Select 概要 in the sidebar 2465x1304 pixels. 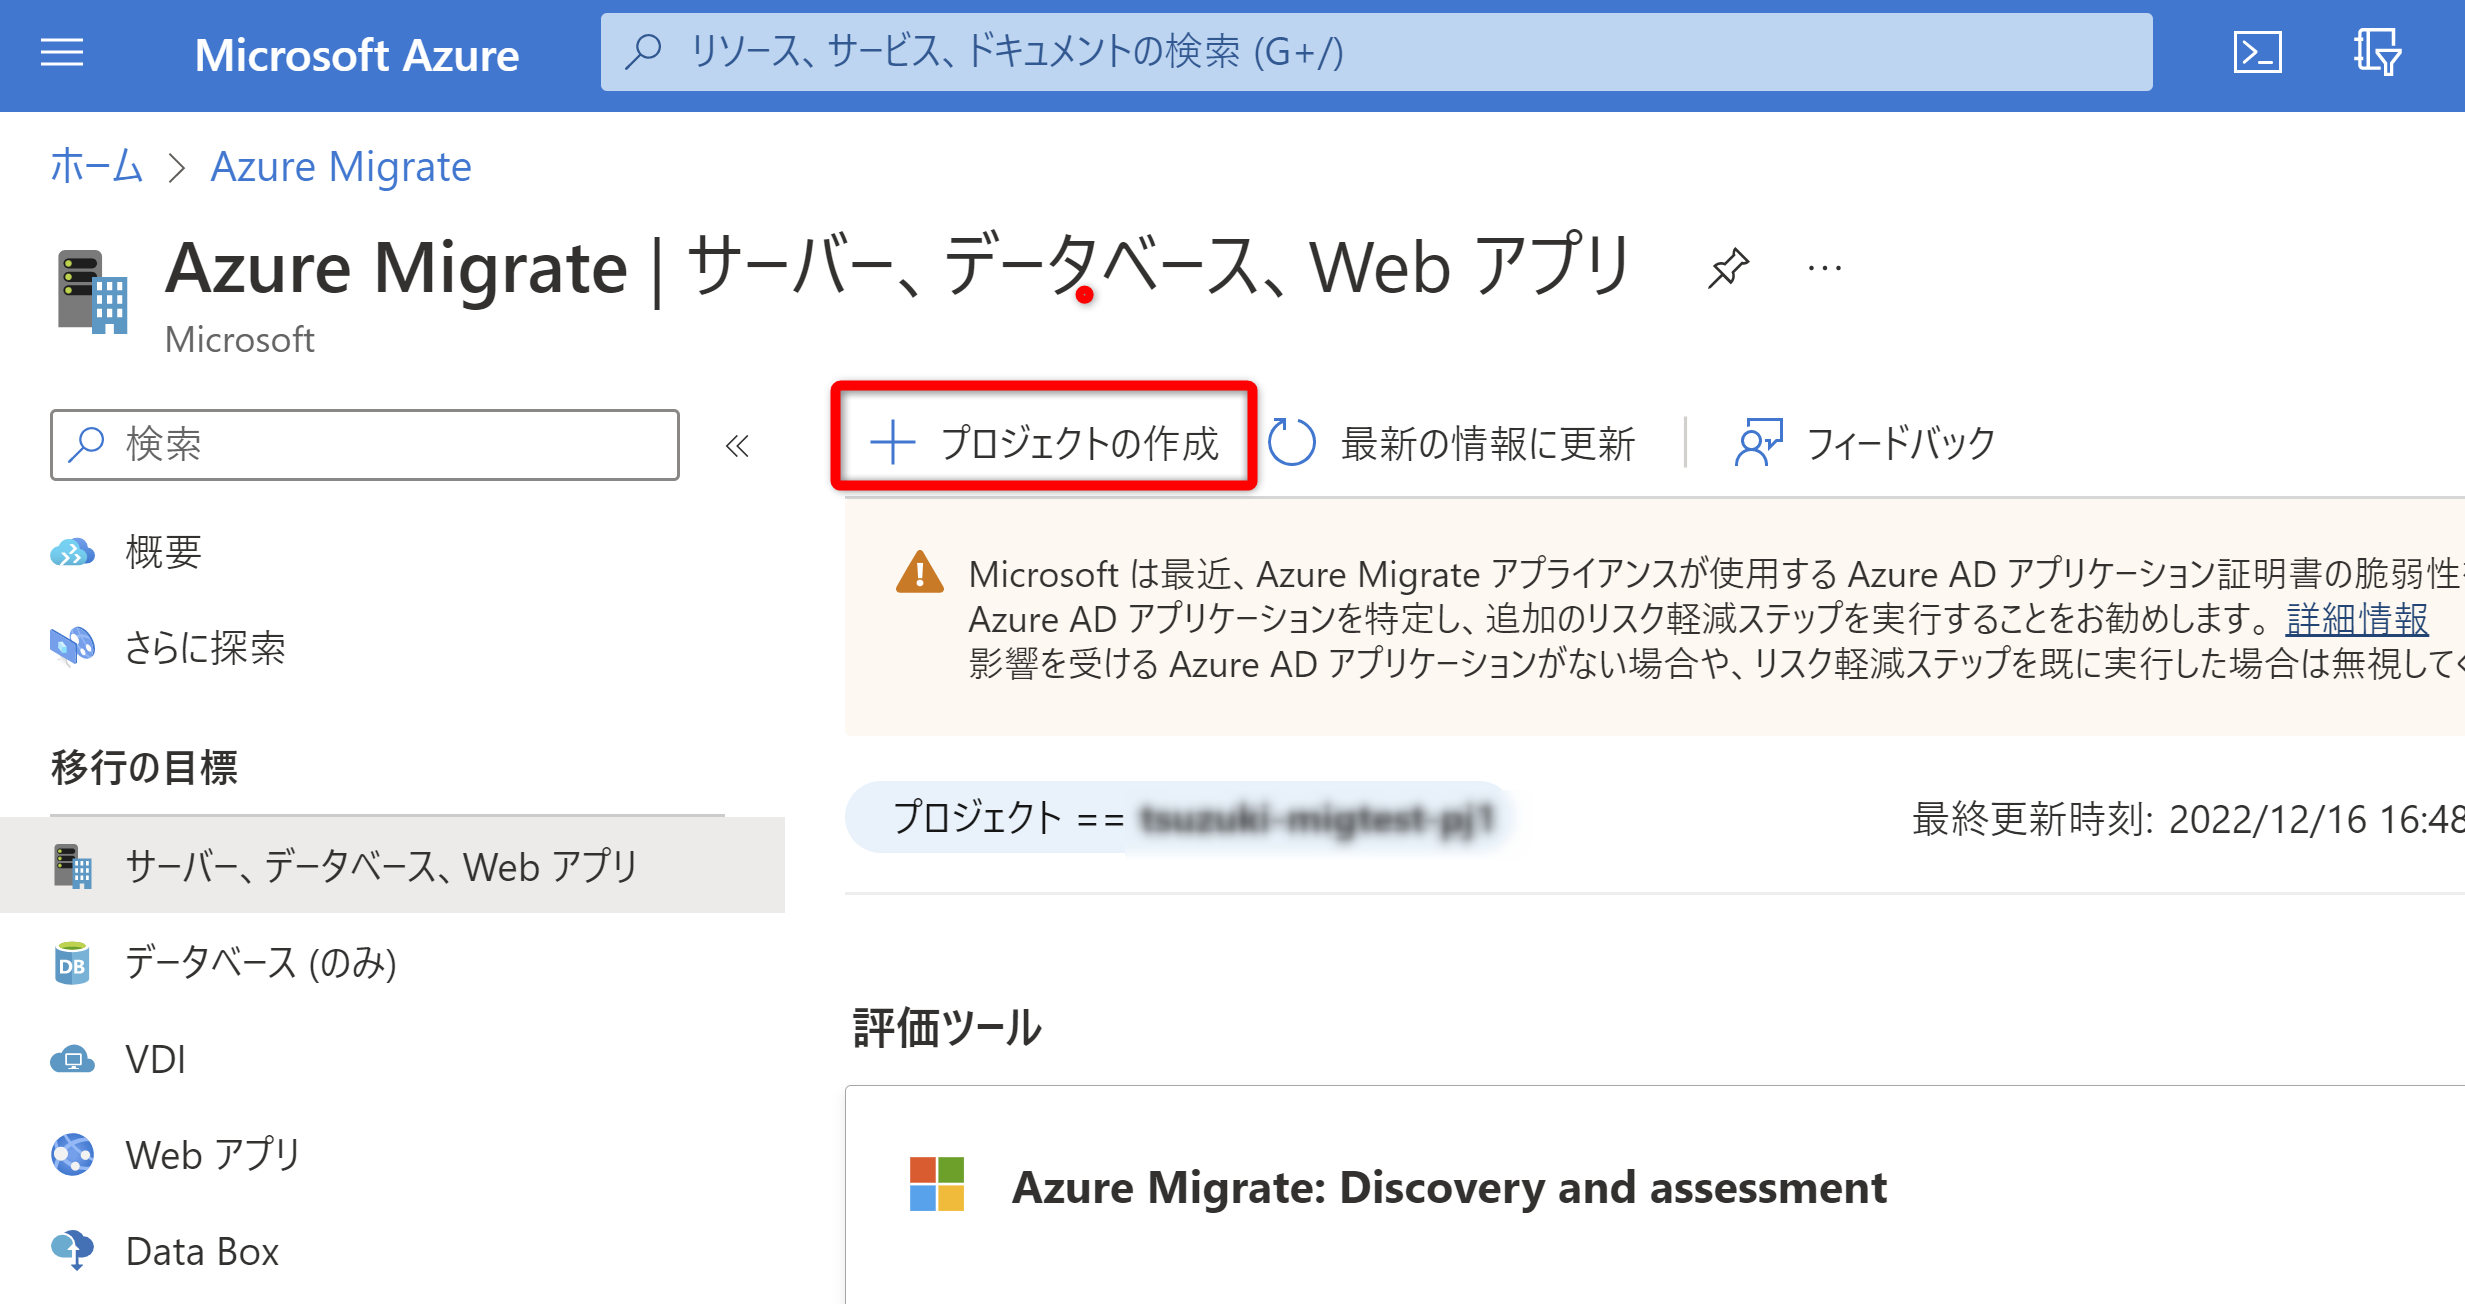(x=163, y=552)
